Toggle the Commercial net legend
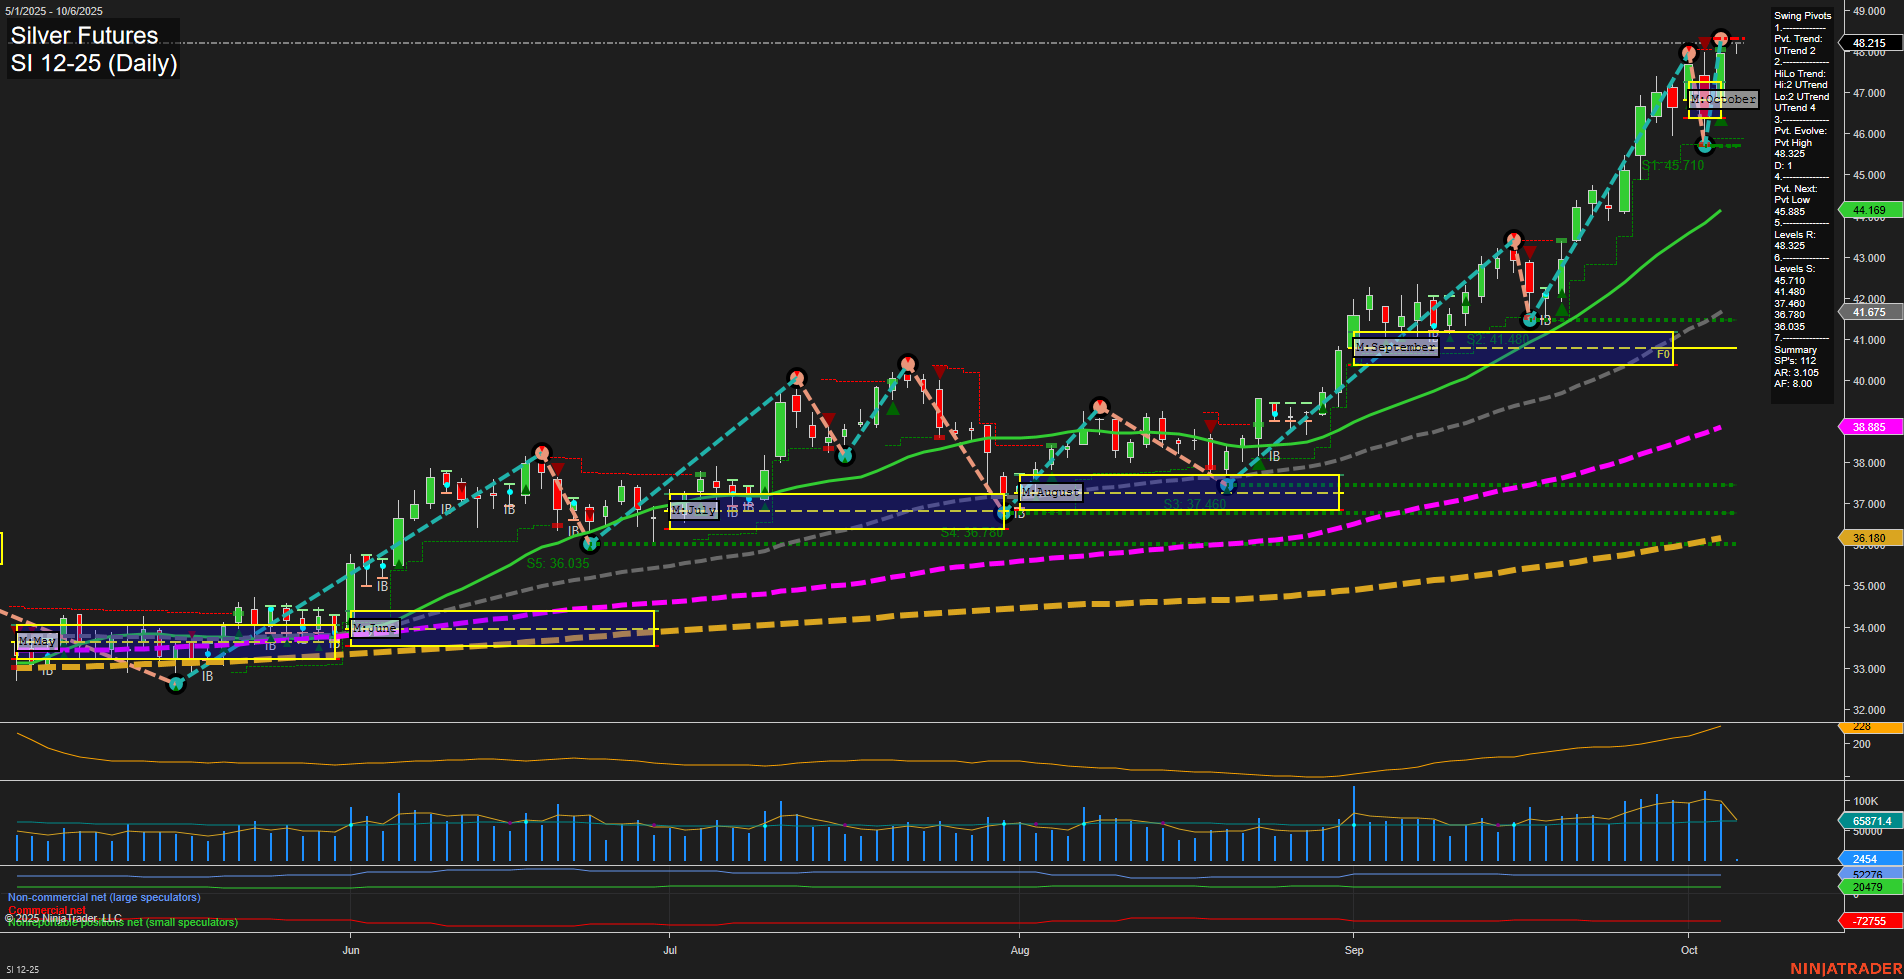This screenshot has width=1904, height=979. 48,909
